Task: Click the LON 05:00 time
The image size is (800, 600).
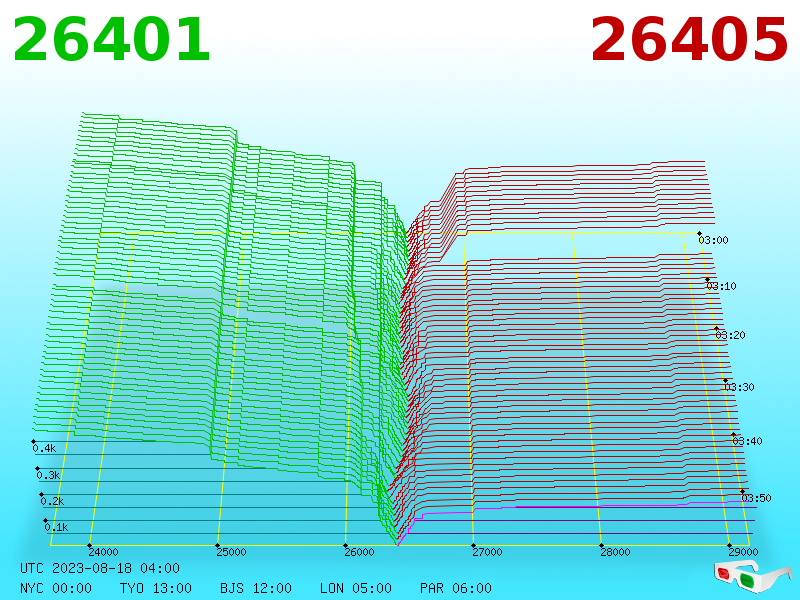Action: [356, 588]
